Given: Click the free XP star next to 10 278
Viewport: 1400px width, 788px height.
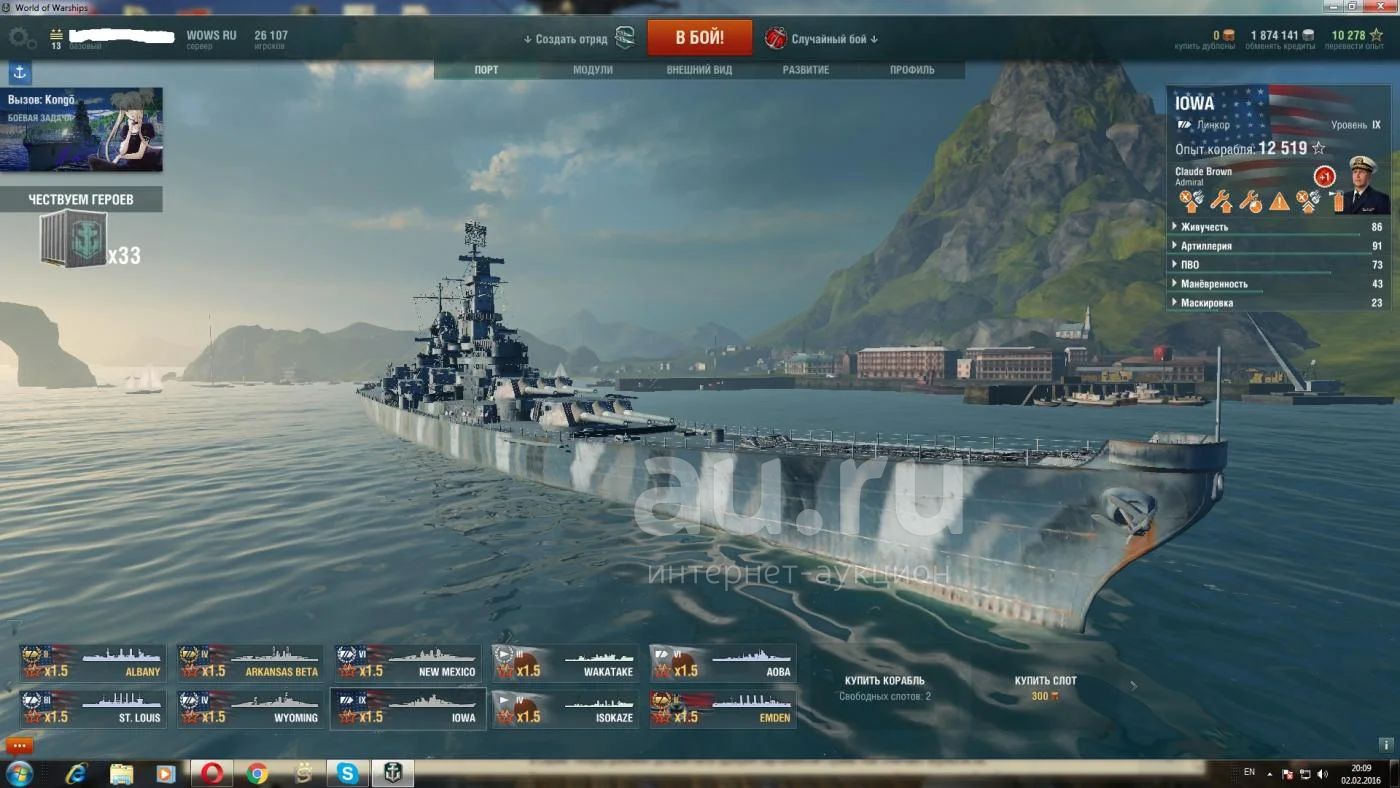Looking at the screenshot, I should coord(1376,35).
